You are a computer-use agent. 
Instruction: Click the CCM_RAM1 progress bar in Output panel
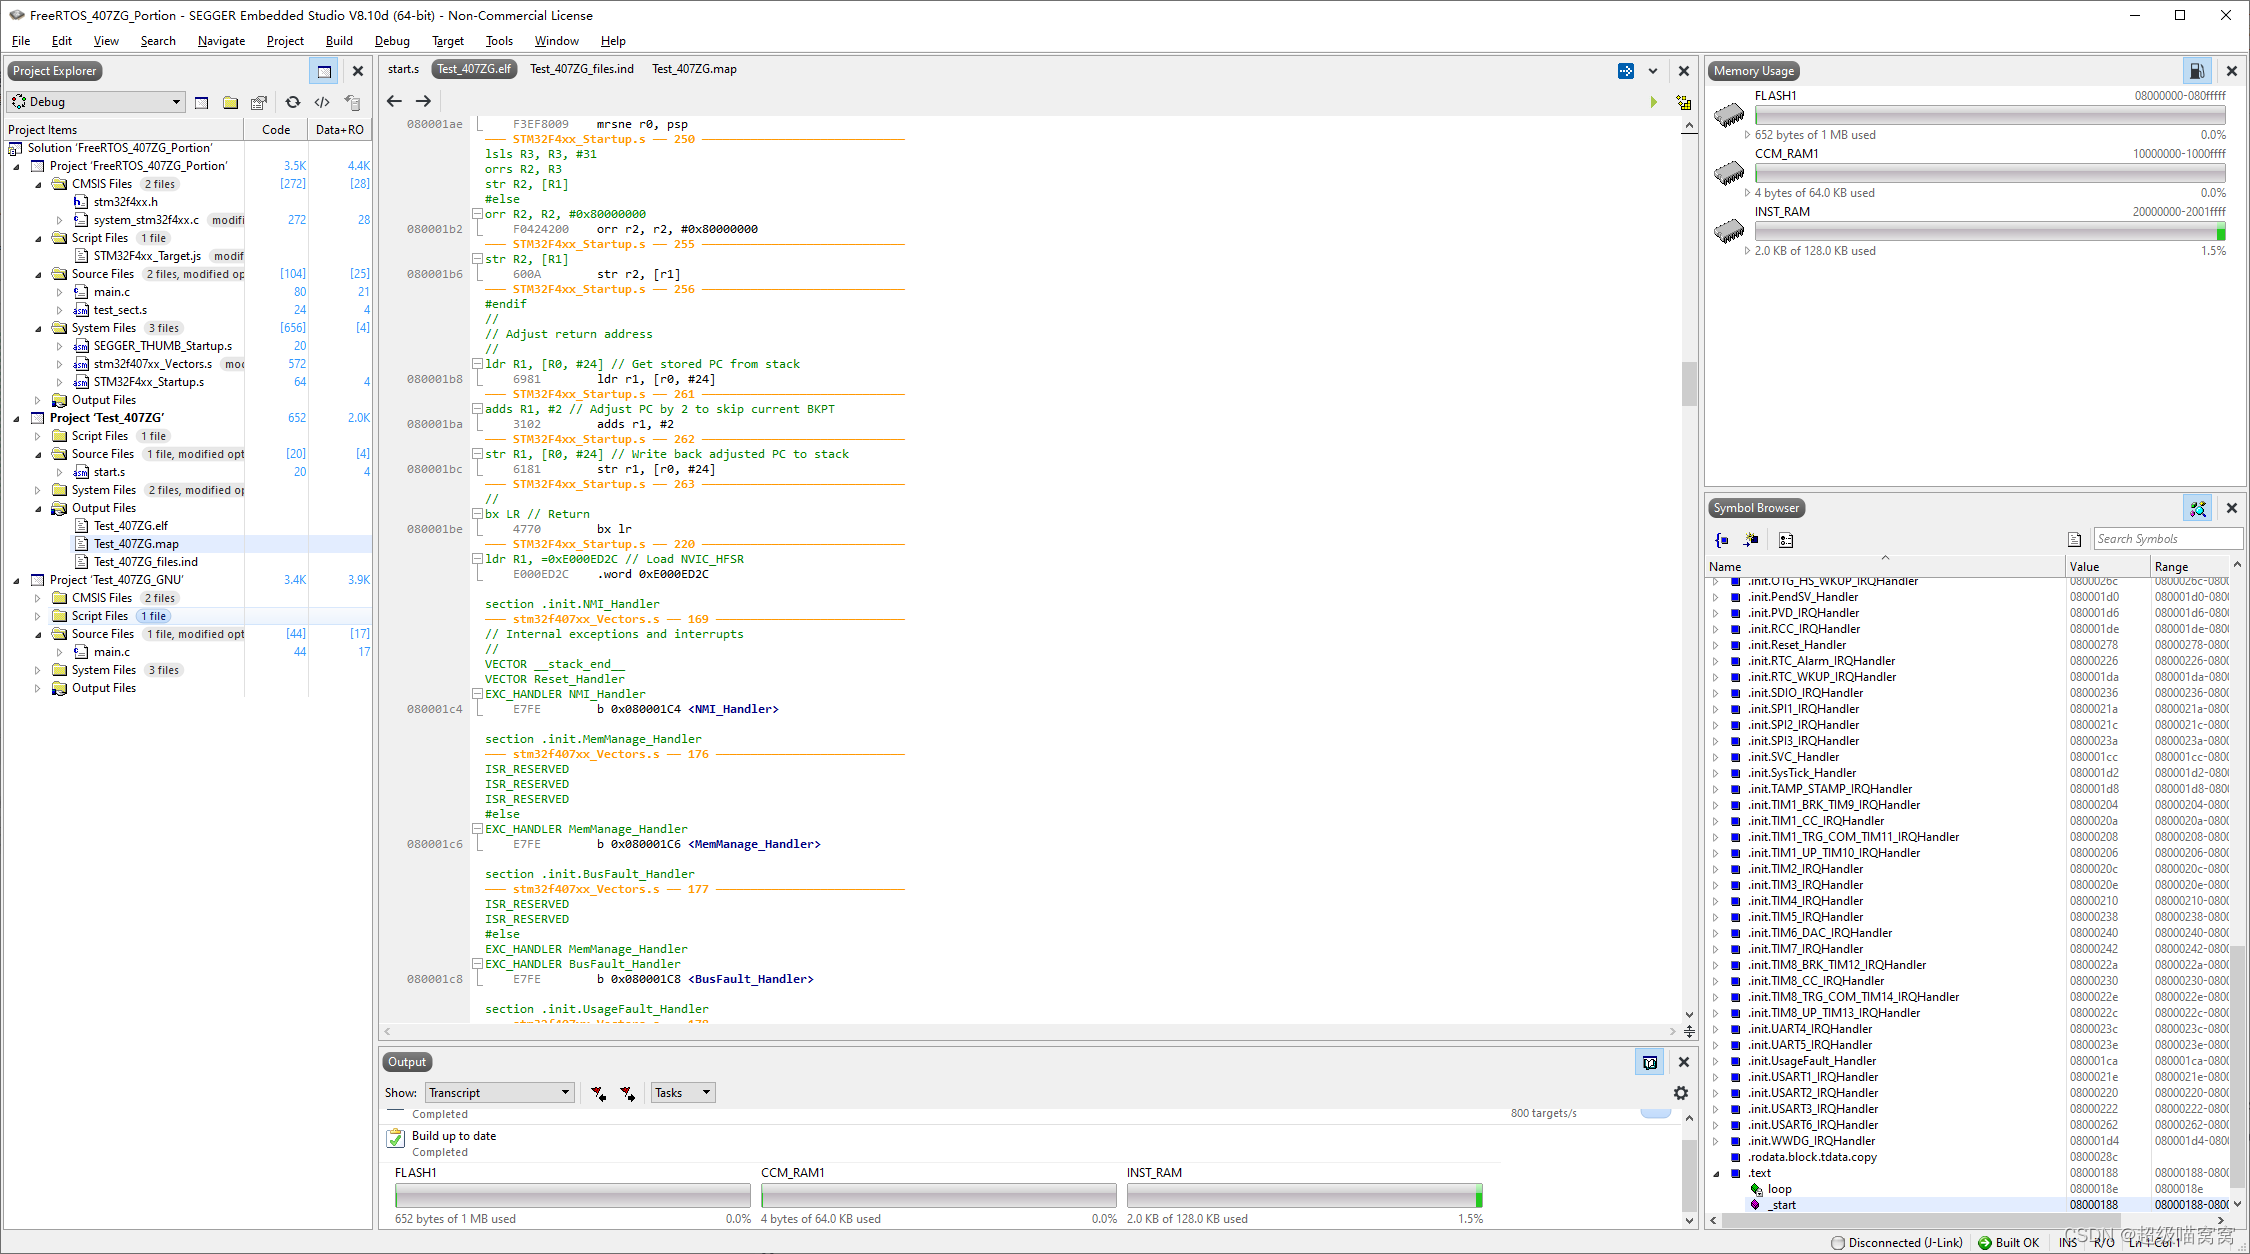939,1196
